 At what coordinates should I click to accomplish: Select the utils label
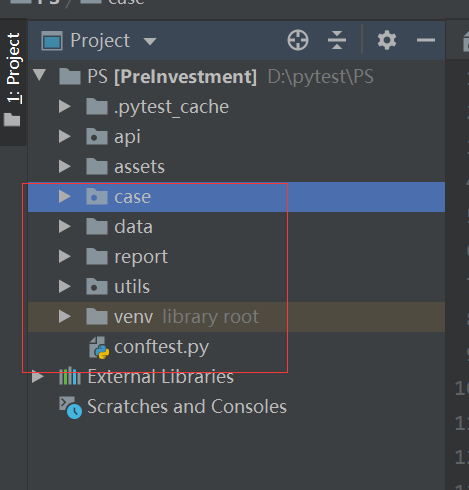132,287
